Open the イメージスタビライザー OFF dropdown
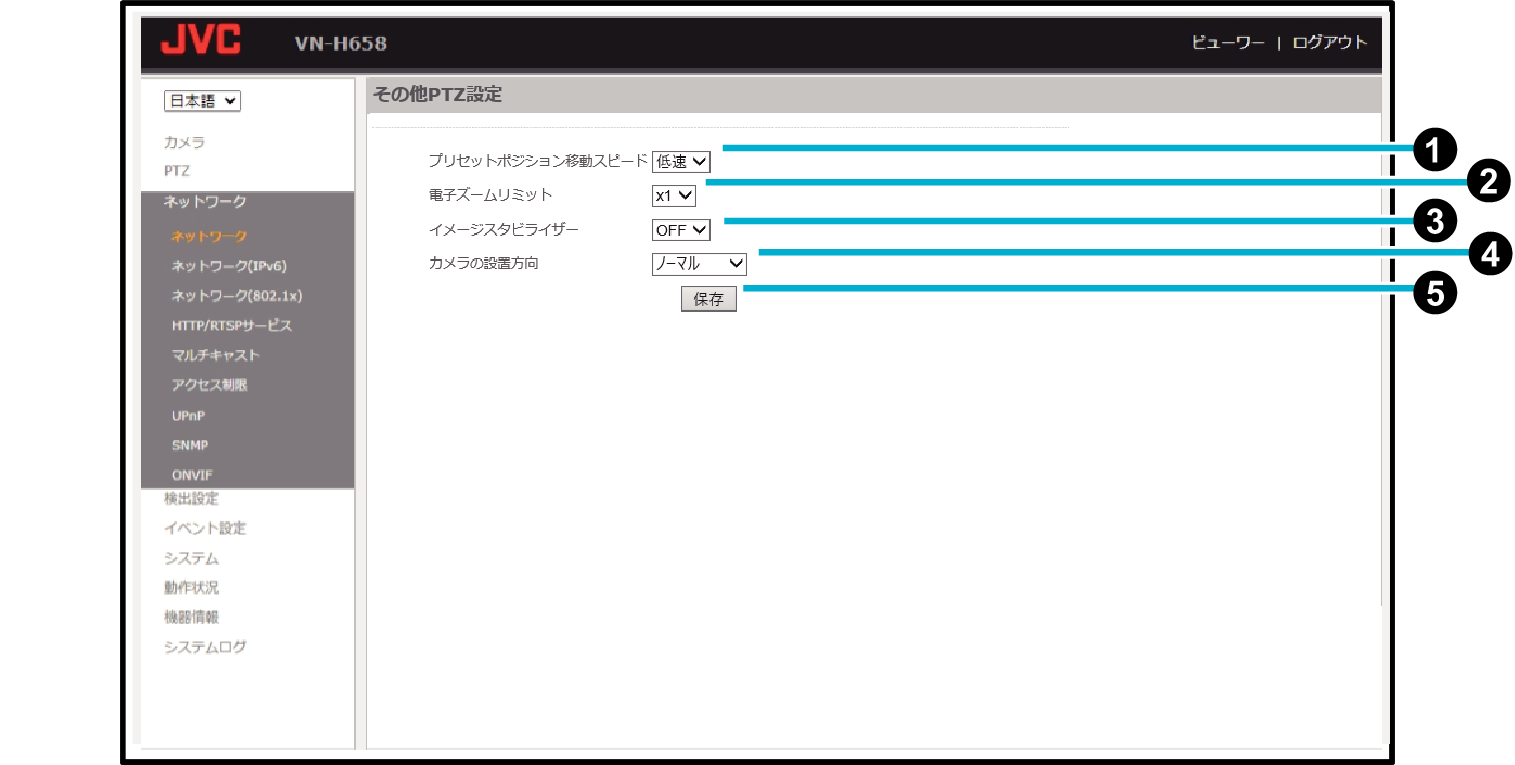Image resolution: width=1515 pixels, height=765 pixels. 680,230
